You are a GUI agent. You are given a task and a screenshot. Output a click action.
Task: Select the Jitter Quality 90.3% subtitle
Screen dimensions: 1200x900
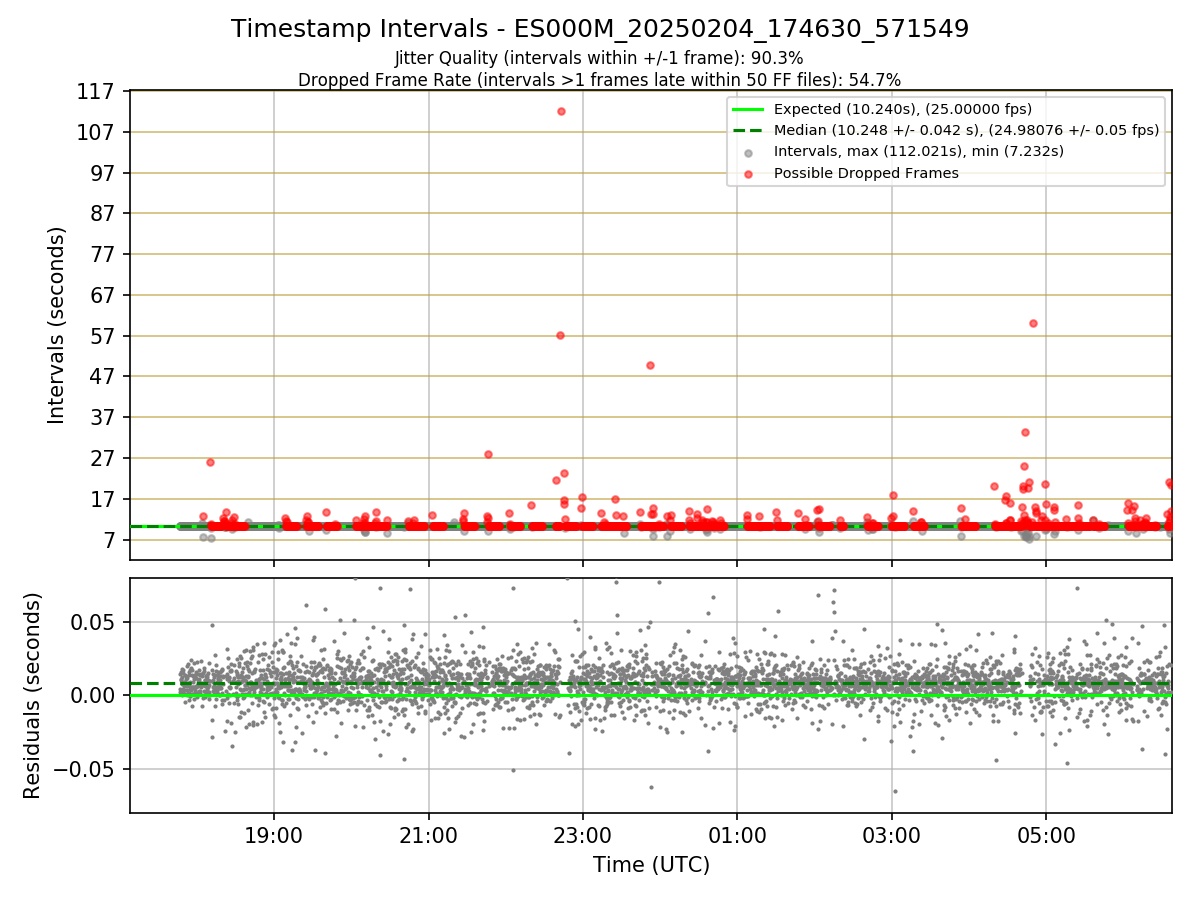click(x=599, y=59)
